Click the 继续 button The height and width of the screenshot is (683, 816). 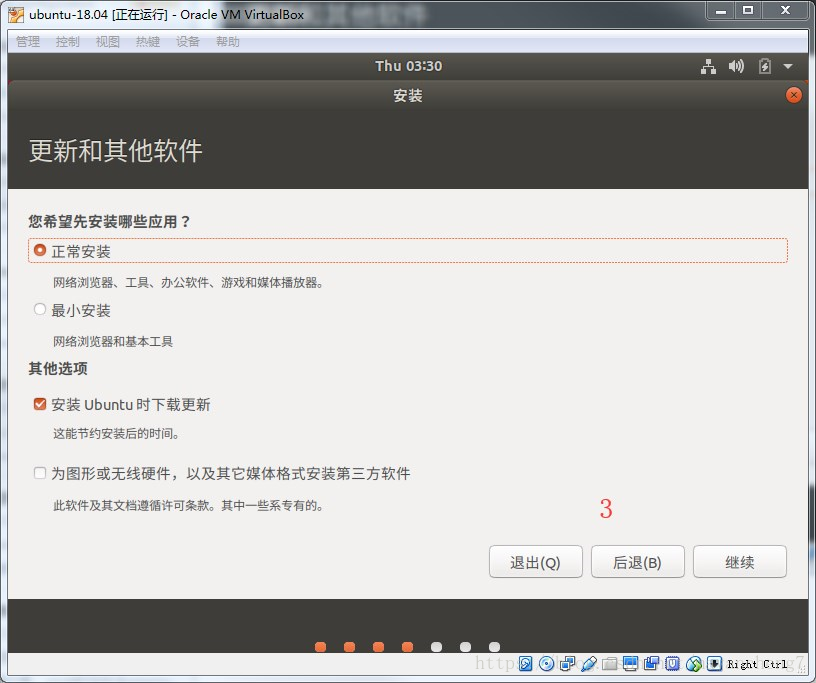click(x=739, y=561)
